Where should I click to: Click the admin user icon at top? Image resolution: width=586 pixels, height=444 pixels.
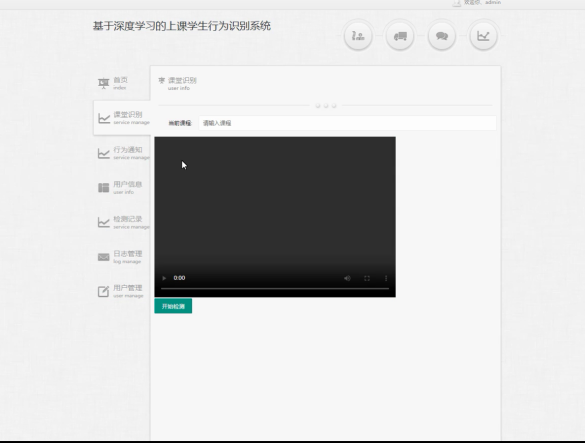point(456,3)
